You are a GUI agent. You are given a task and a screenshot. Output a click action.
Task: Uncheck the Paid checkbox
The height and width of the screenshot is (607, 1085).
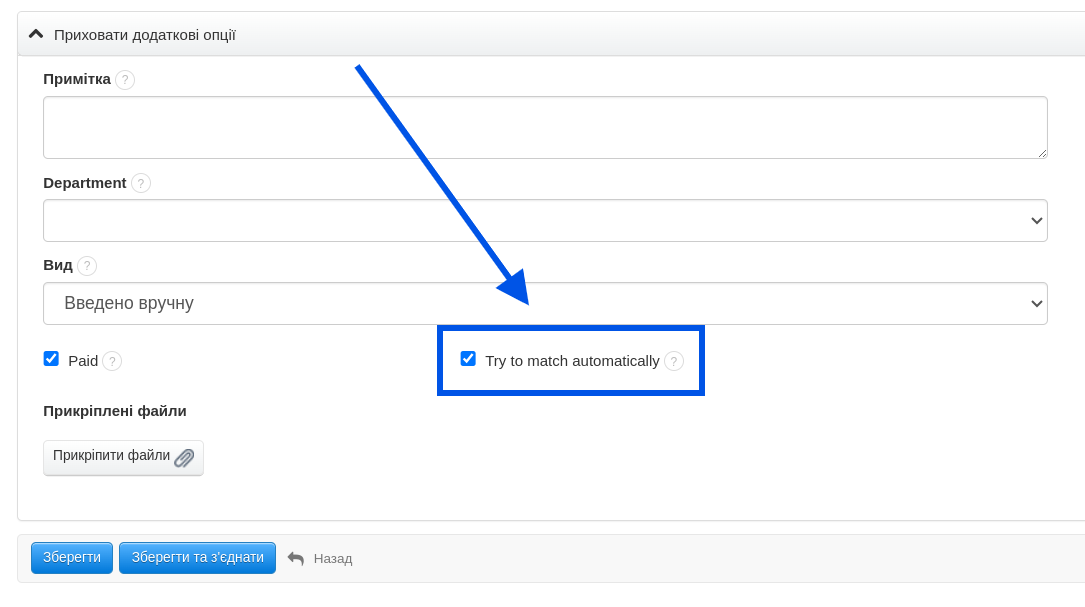click(51, 359)
